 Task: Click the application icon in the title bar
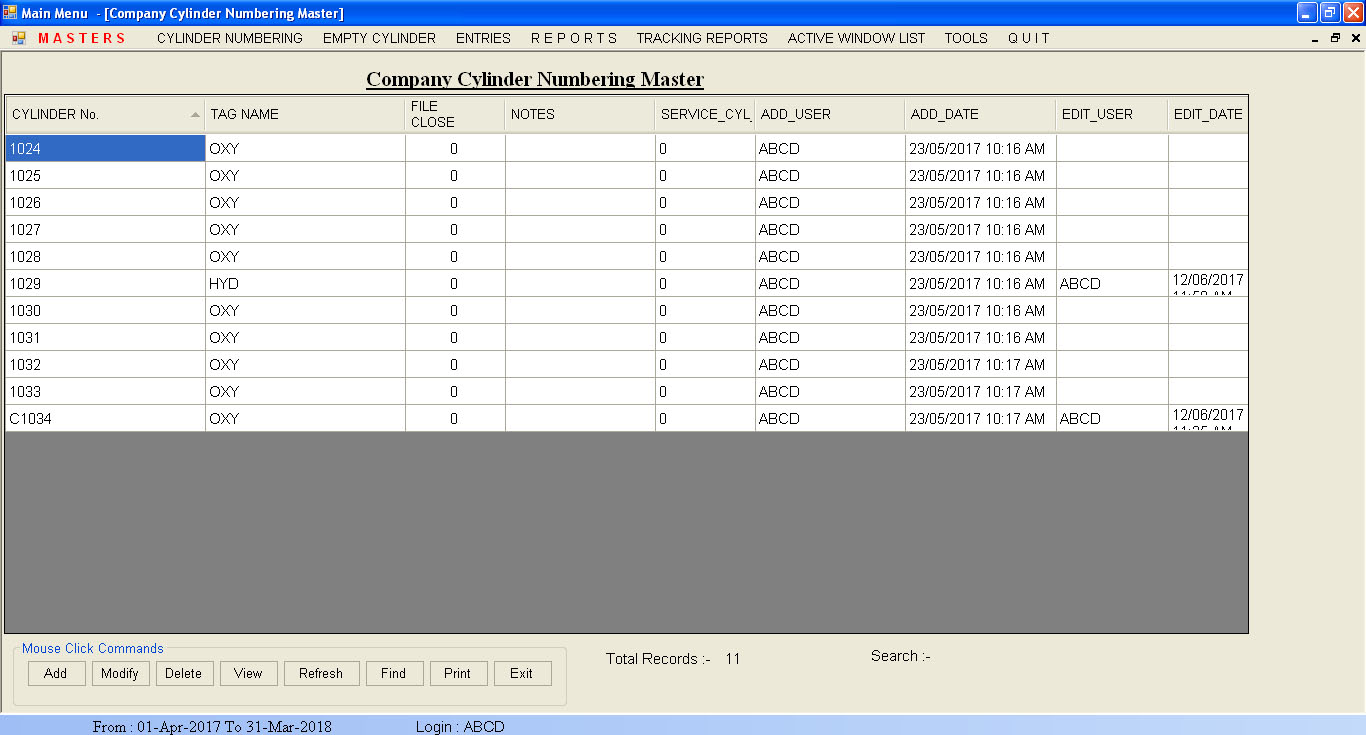[10, 13]
